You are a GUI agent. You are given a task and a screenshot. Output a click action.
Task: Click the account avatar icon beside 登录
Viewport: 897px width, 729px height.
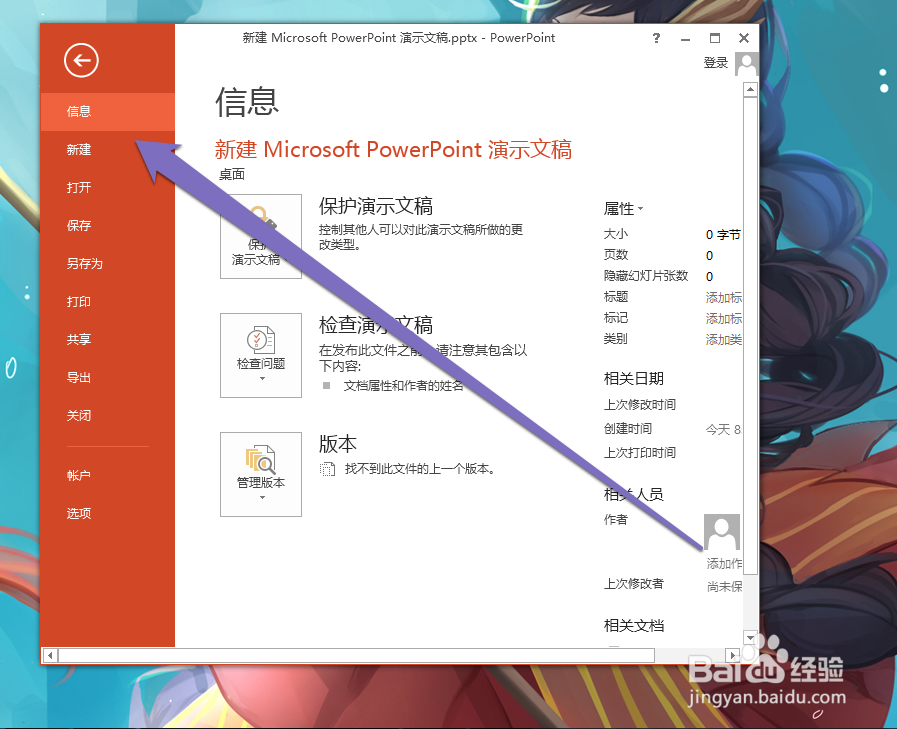(x=747, y=64)
